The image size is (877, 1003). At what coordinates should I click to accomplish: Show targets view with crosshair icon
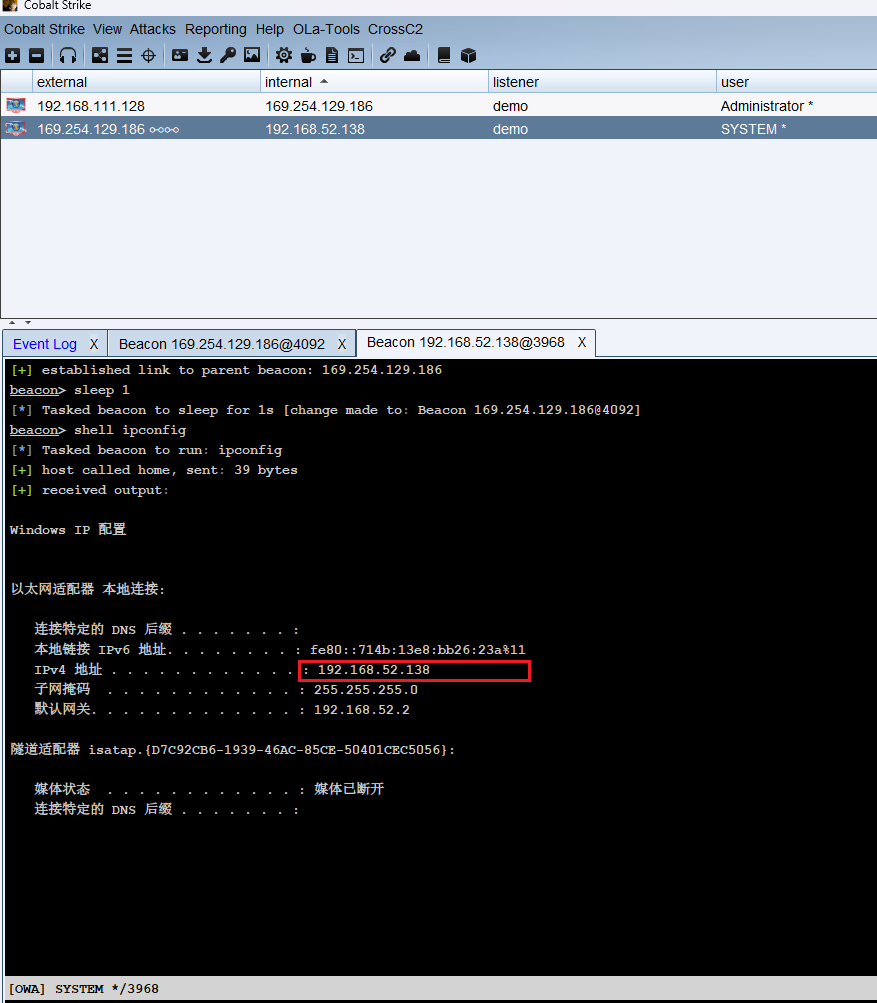click(x=148, y=56)
